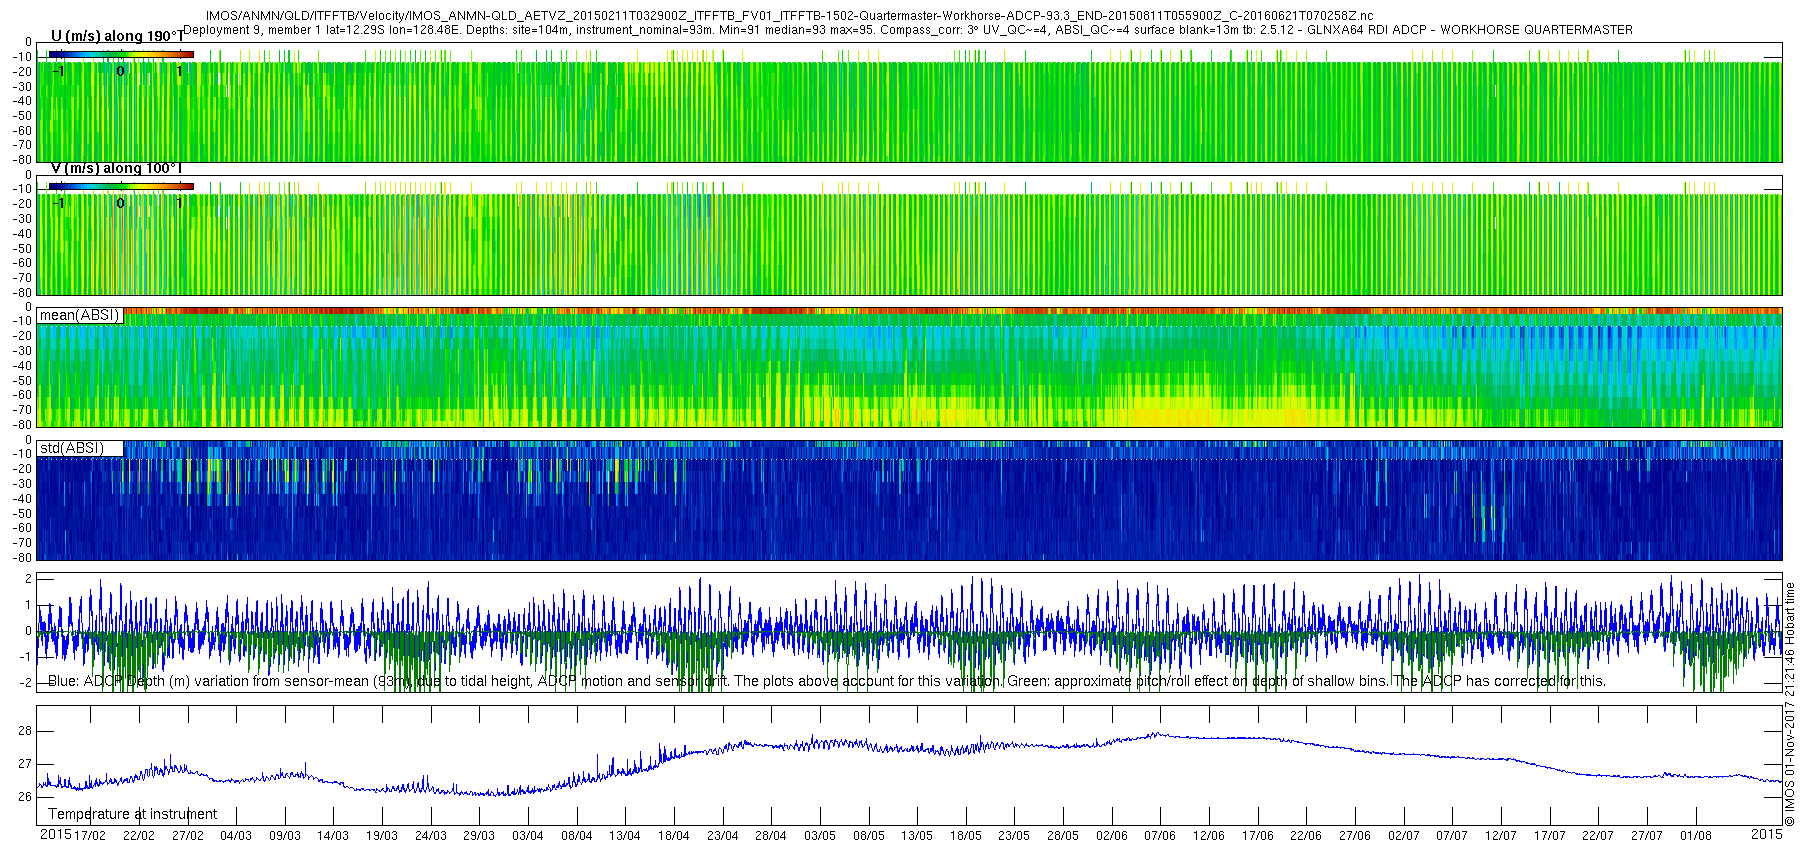Click the 26 tick on temperature axis

pos(25,797)
